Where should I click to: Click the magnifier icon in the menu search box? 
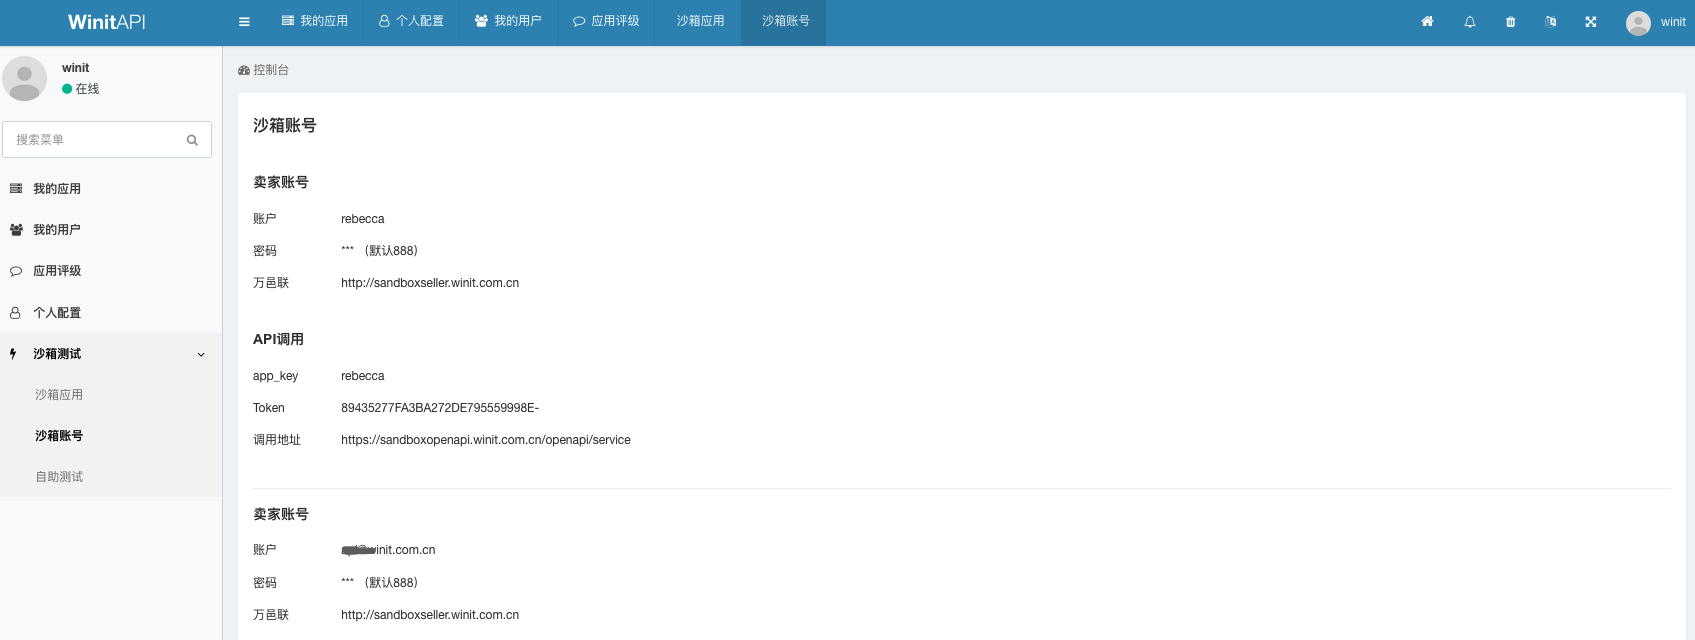pyautogui.click(x=192, y=140)
